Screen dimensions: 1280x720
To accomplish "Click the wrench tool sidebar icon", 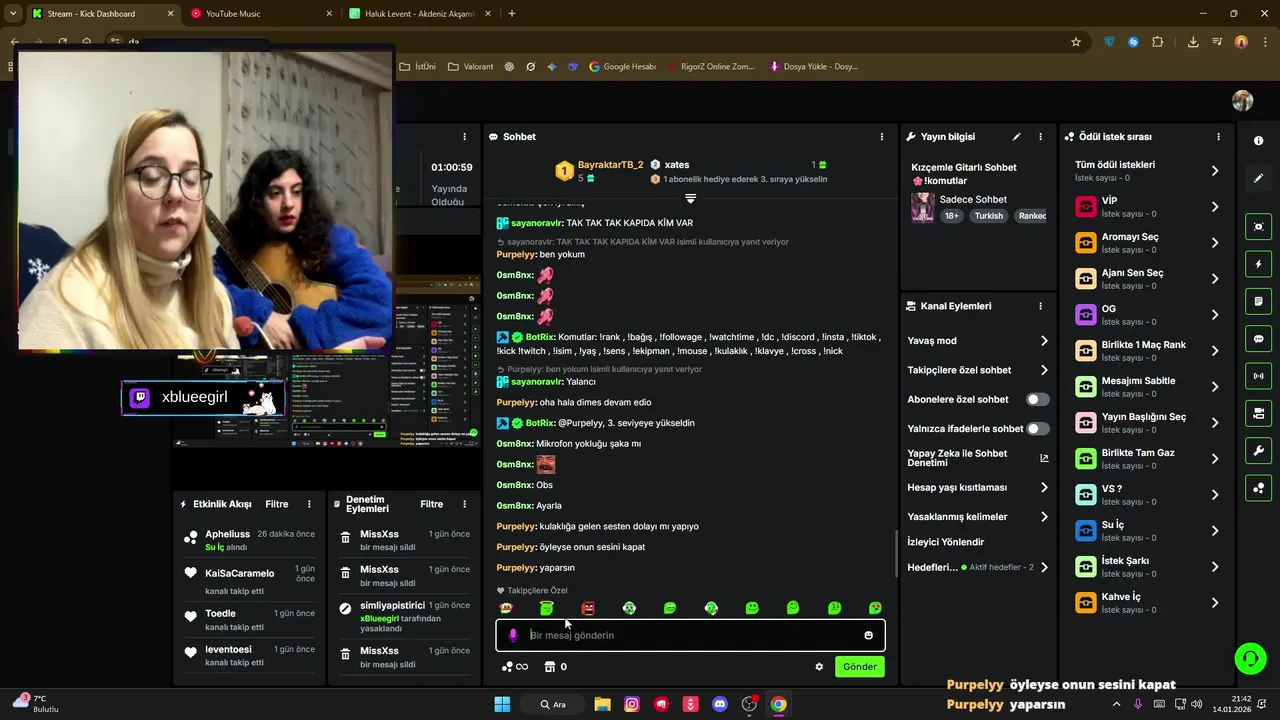I will (x=1258, y=451).
